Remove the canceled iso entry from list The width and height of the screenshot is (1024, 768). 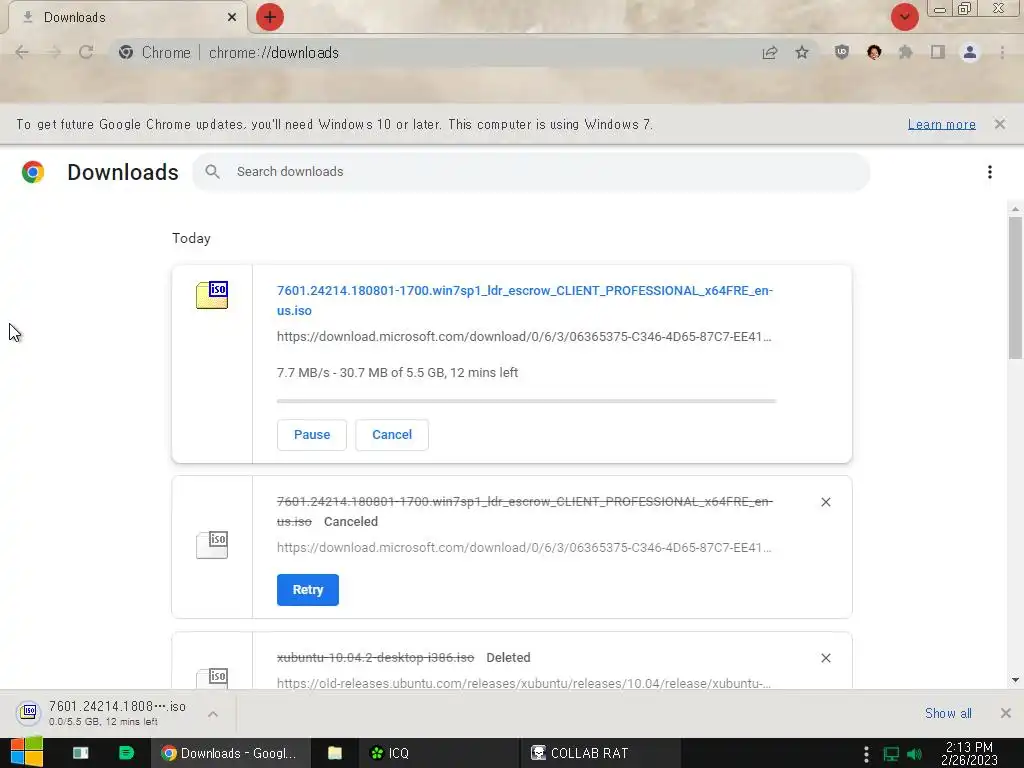[825, 502]
